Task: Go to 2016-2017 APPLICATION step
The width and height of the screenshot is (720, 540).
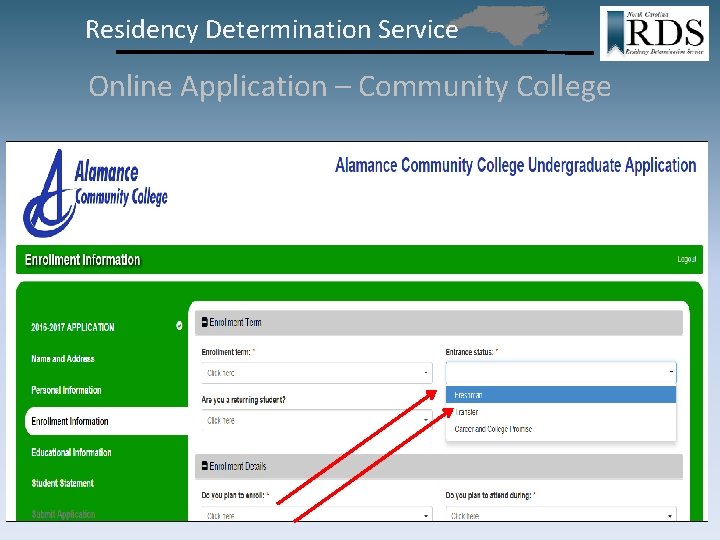Action: (x=73, y=327)
